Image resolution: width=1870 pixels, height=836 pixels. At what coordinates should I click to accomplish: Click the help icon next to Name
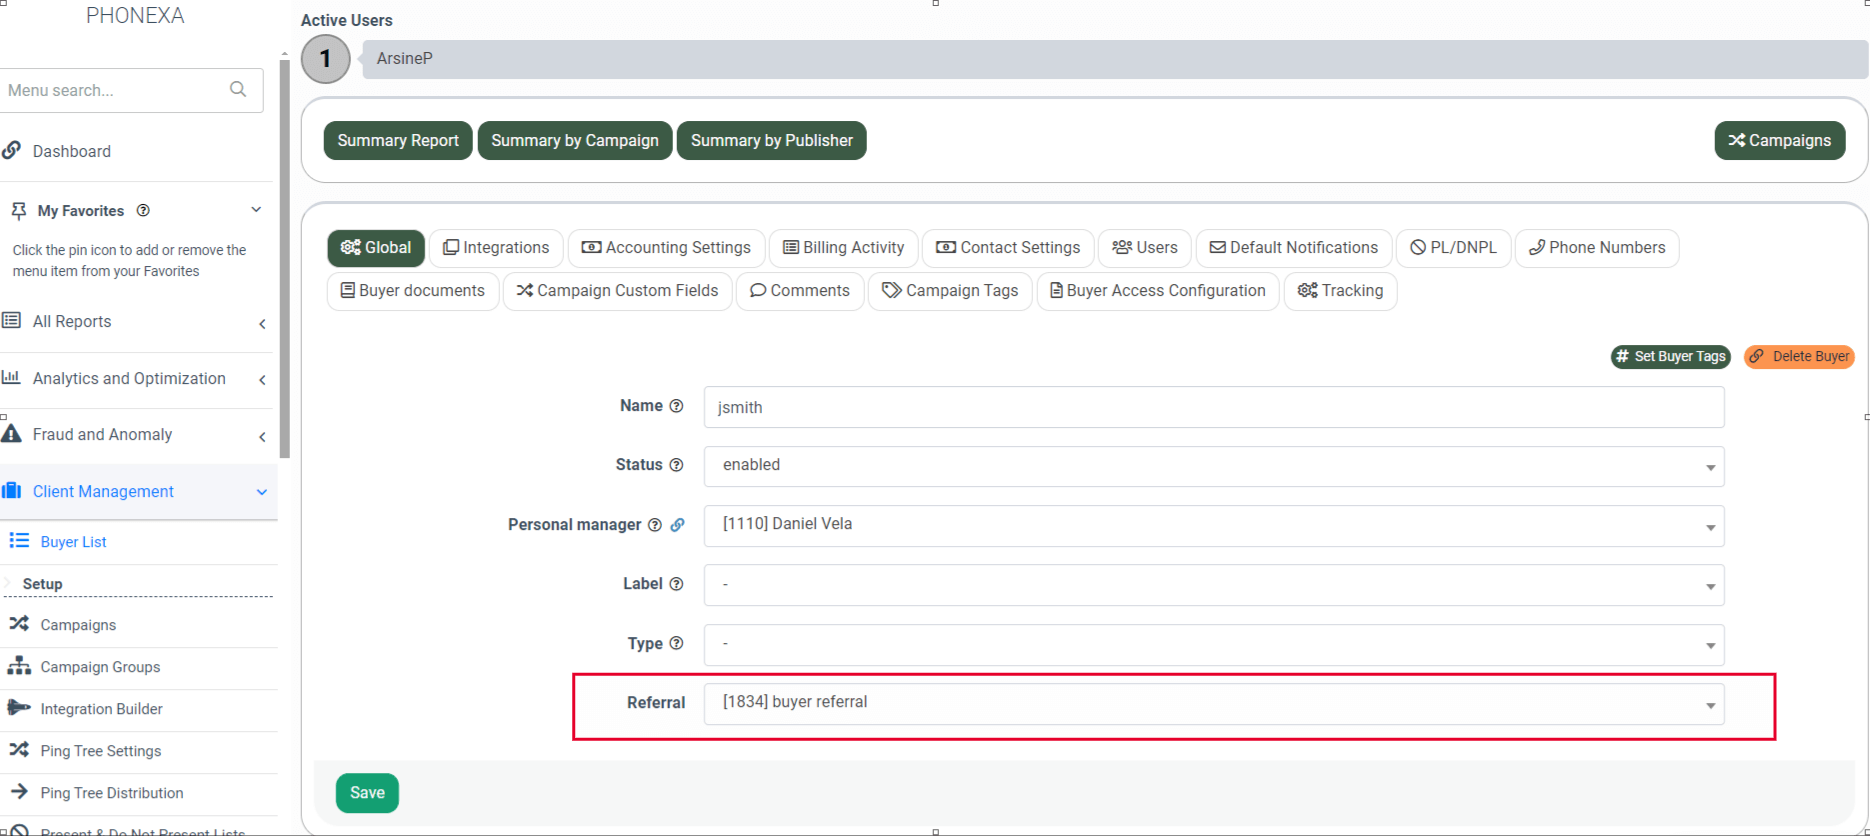point(676,406)
